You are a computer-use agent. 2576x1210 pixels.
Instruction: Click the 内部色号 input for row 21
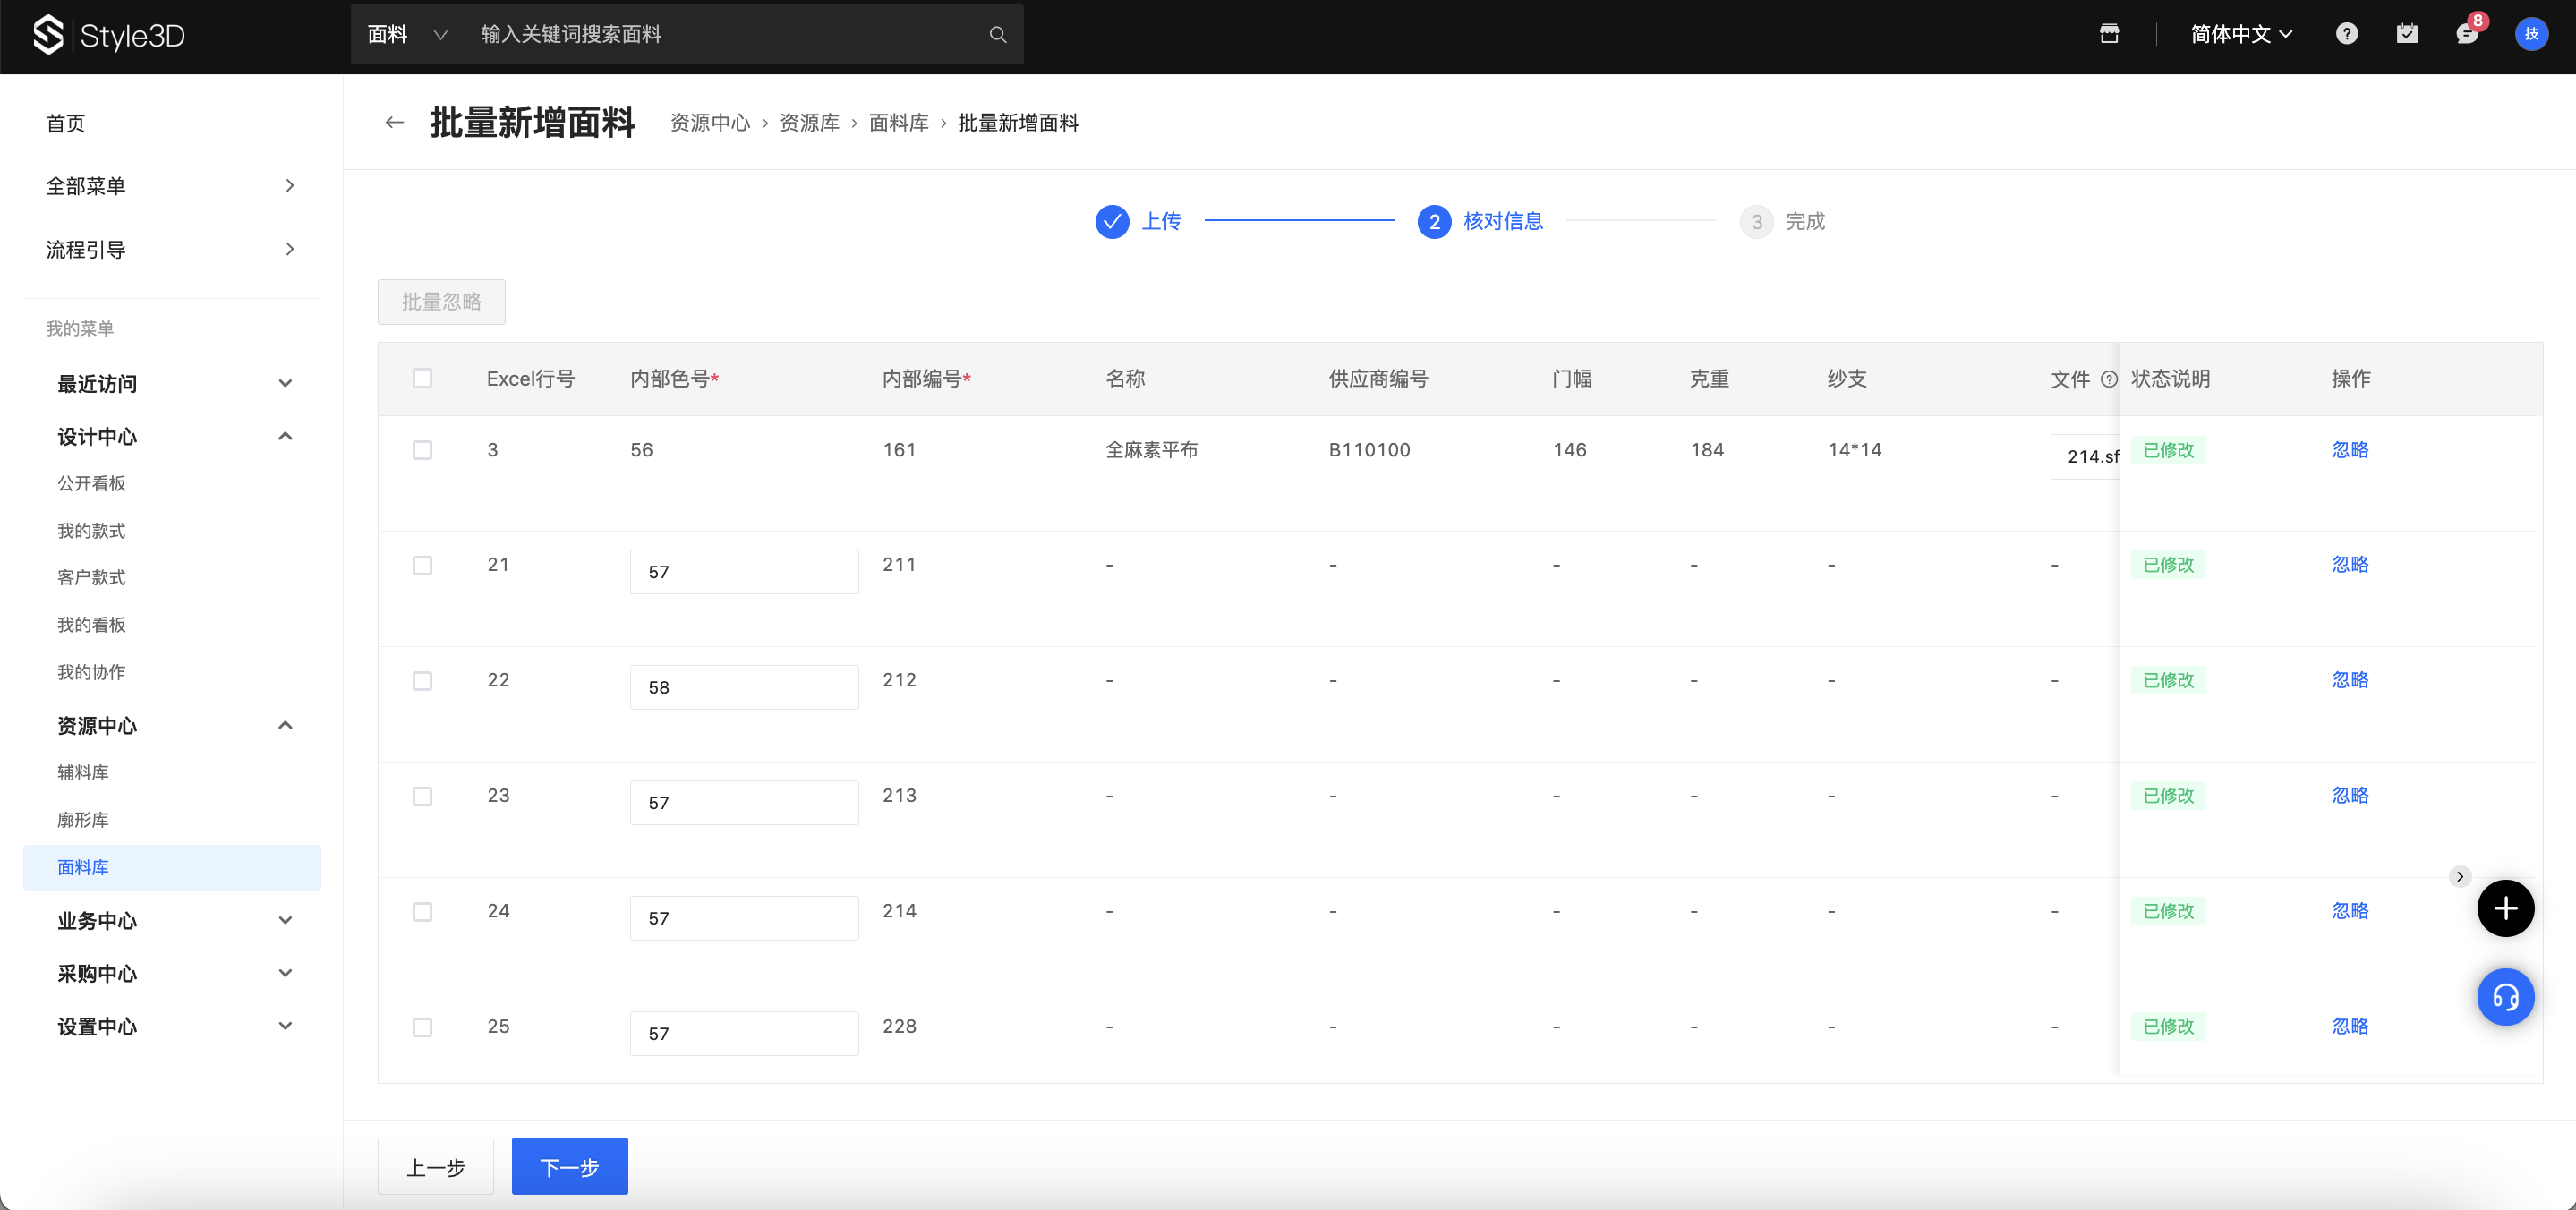coord(743,572)
